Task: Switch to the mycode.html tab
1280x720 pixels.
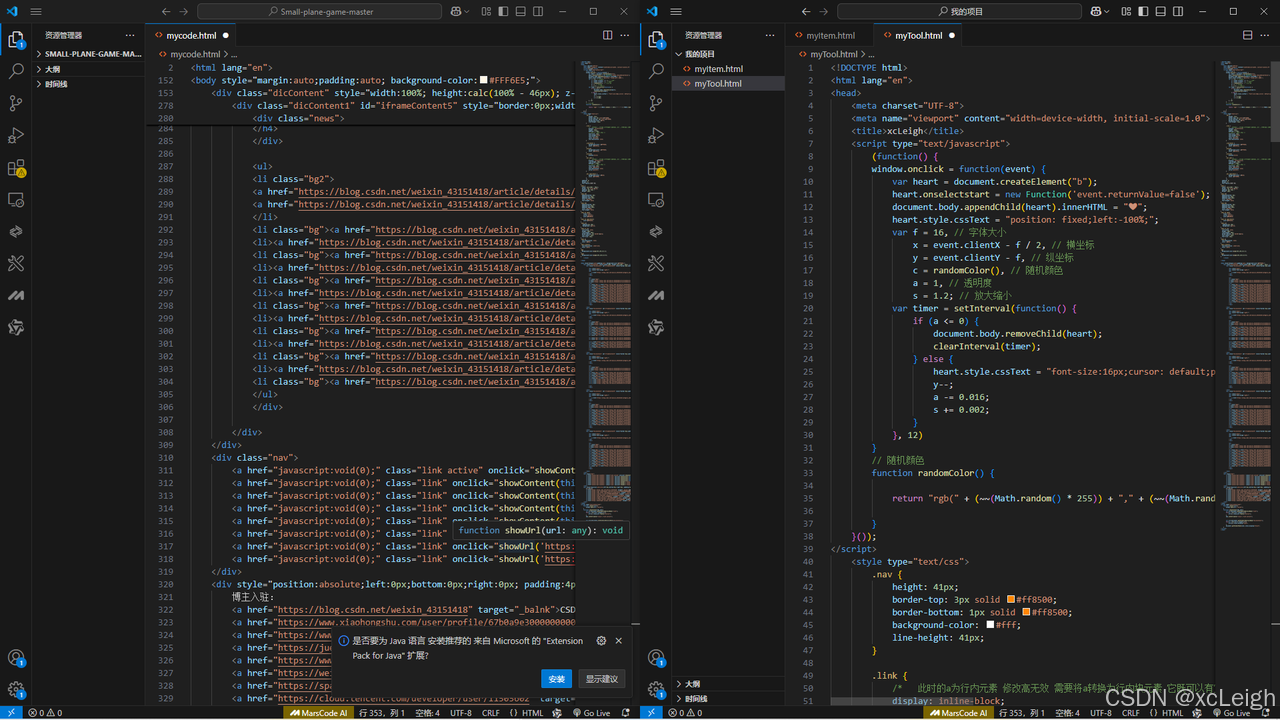Action: (191, 35)
